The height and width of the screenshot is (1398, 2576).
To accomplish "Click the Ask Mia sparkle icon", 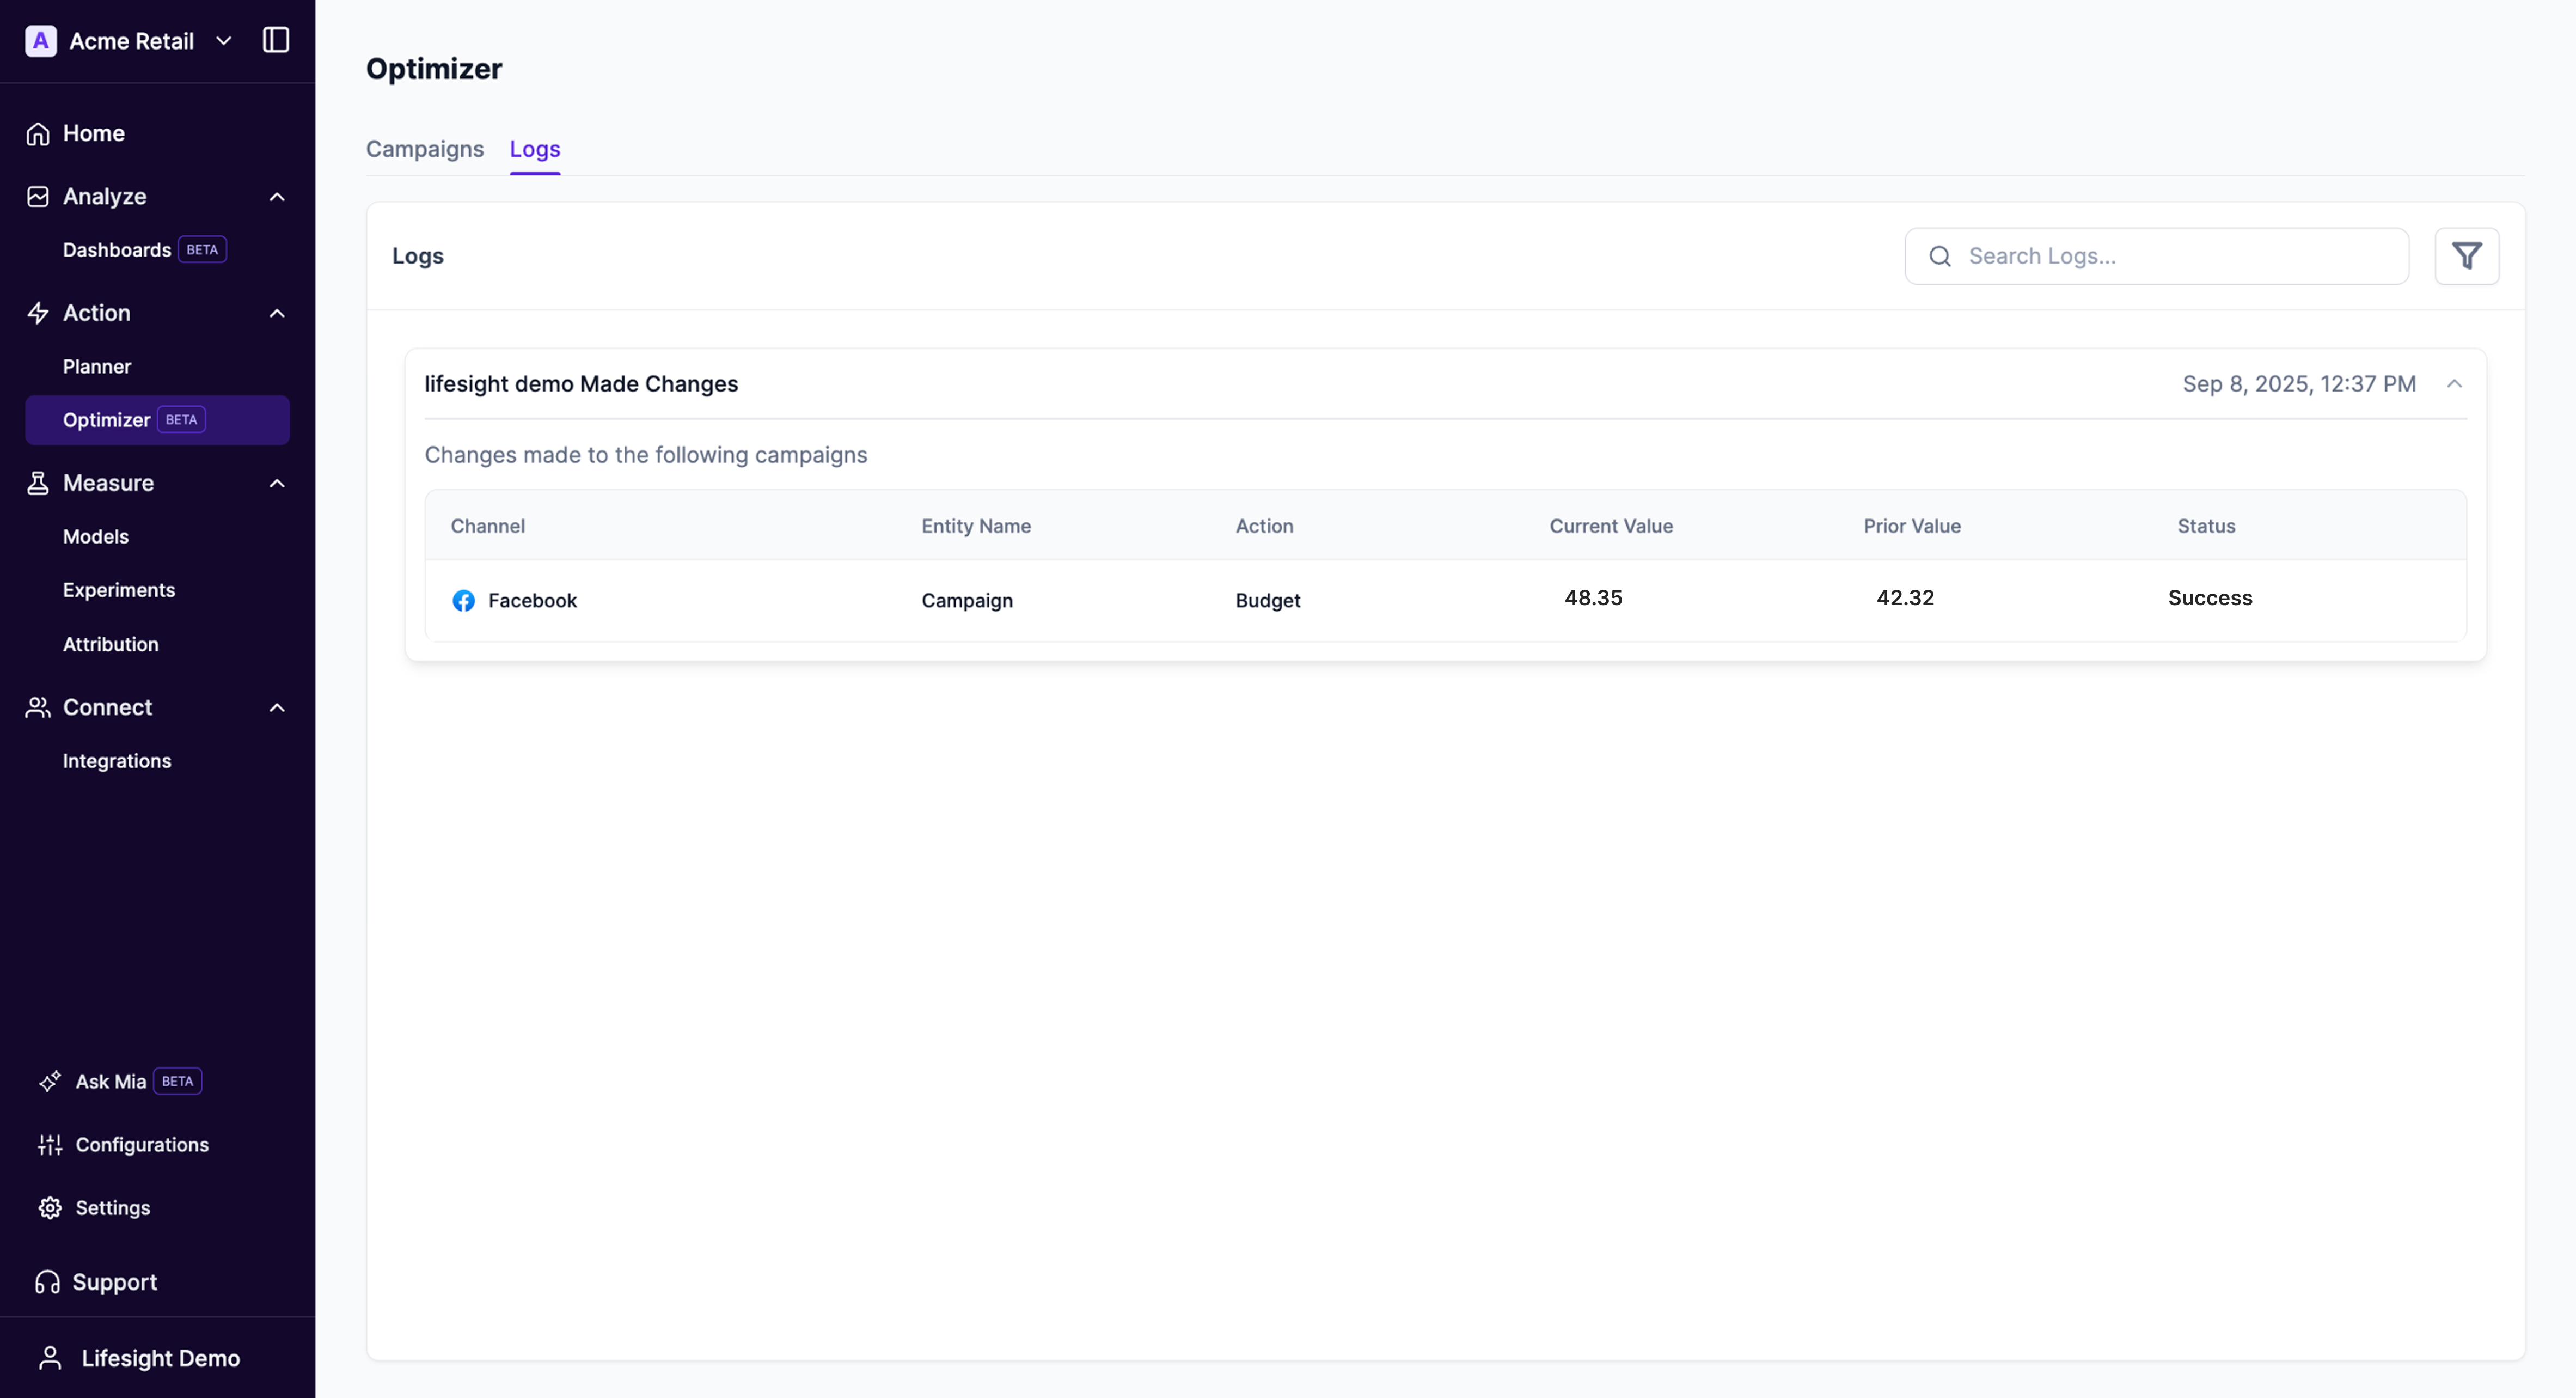I will [50, 1081].
